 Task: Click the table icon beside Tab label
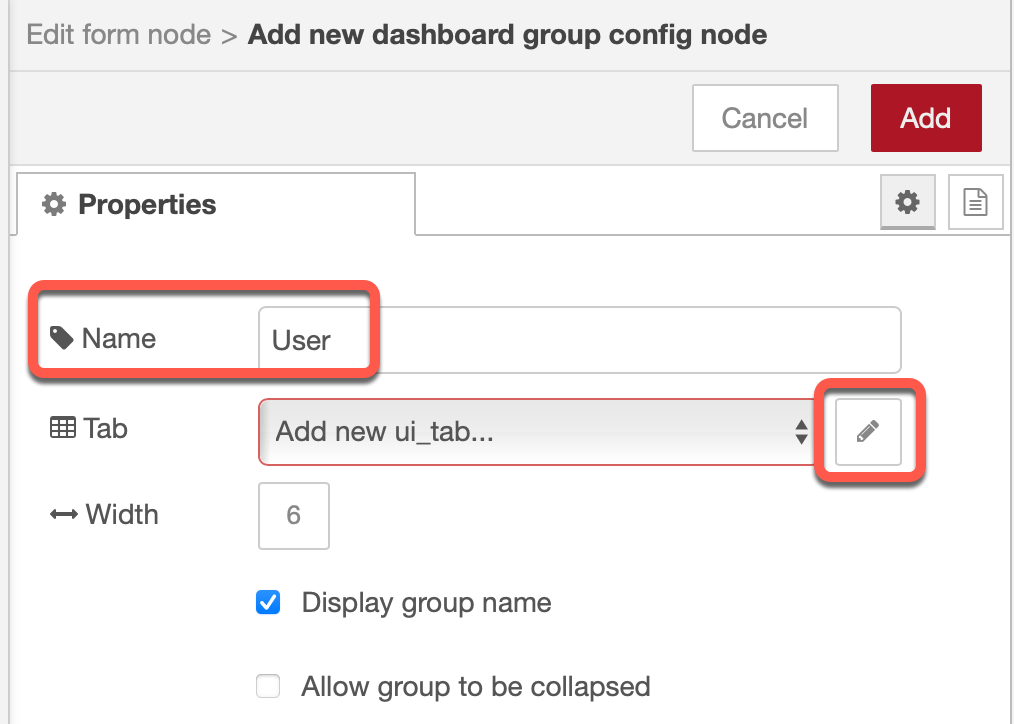63,428
